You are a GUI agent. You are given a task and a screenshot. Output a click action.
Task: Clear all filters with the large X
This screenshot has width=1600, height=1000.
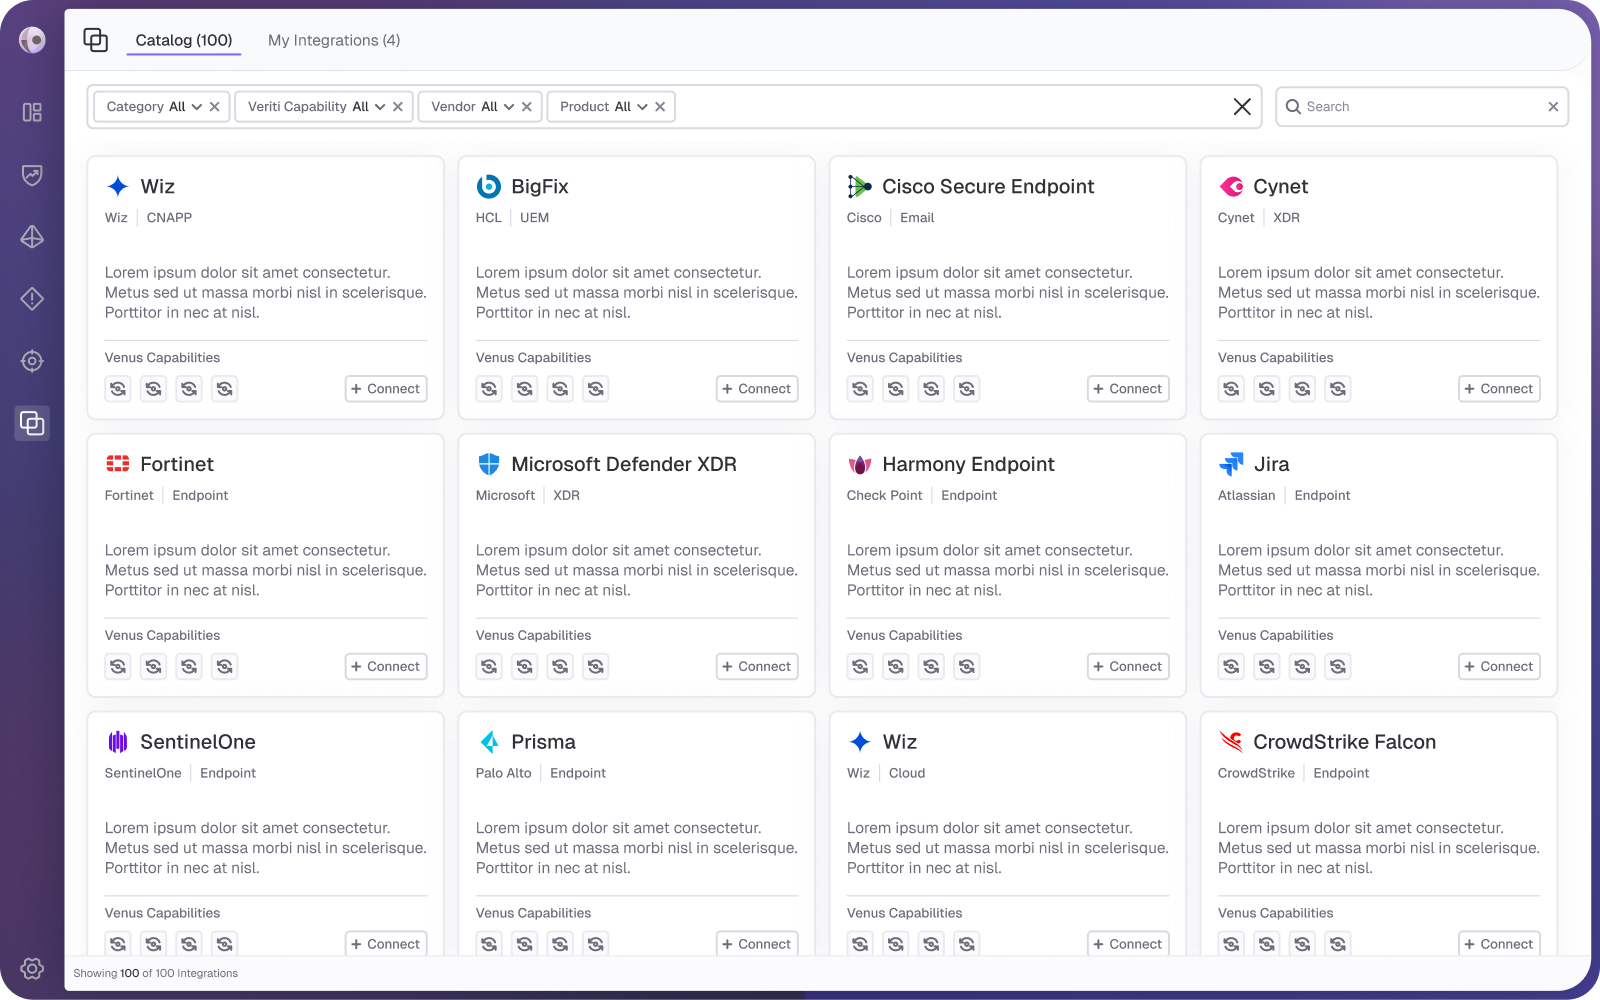click(x=1242, y=107)
